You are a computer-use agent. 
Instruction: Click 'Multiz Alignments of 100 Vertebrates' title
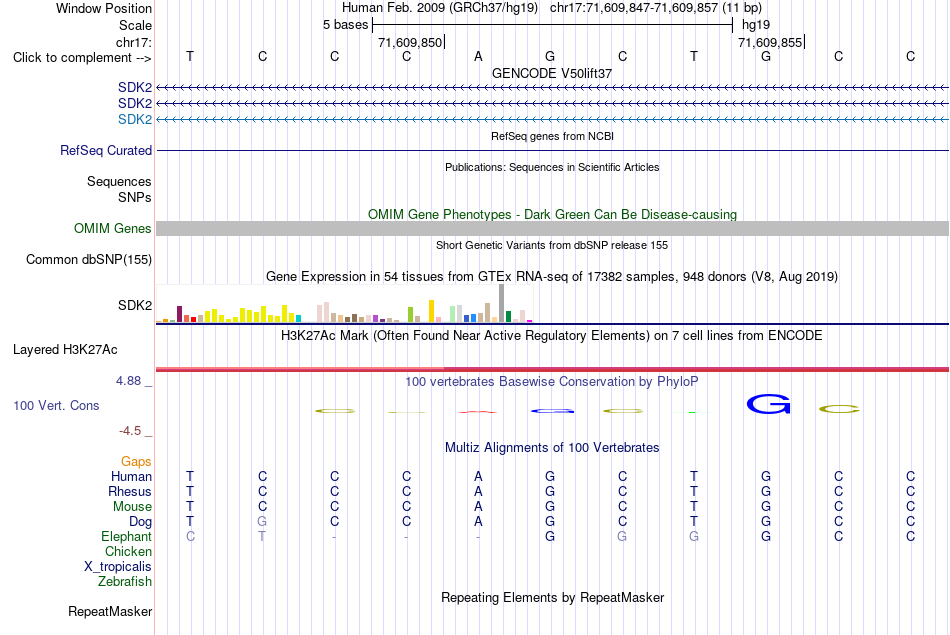tap(552, 448)
